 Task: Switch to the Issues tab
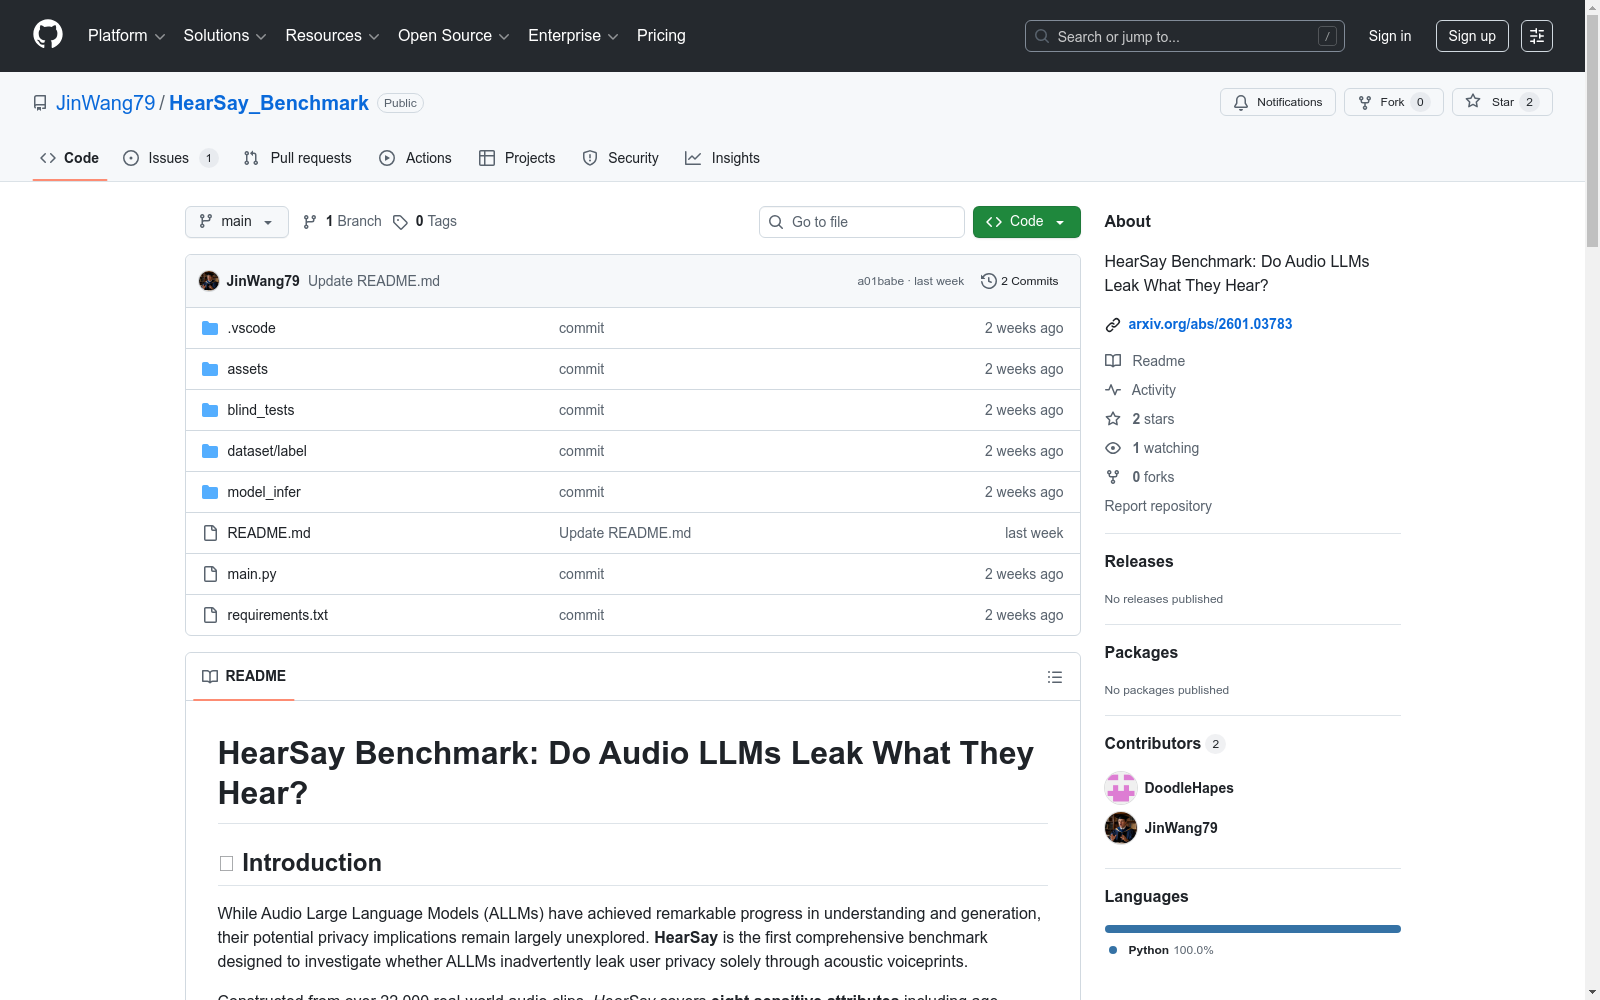coord(170,158)
